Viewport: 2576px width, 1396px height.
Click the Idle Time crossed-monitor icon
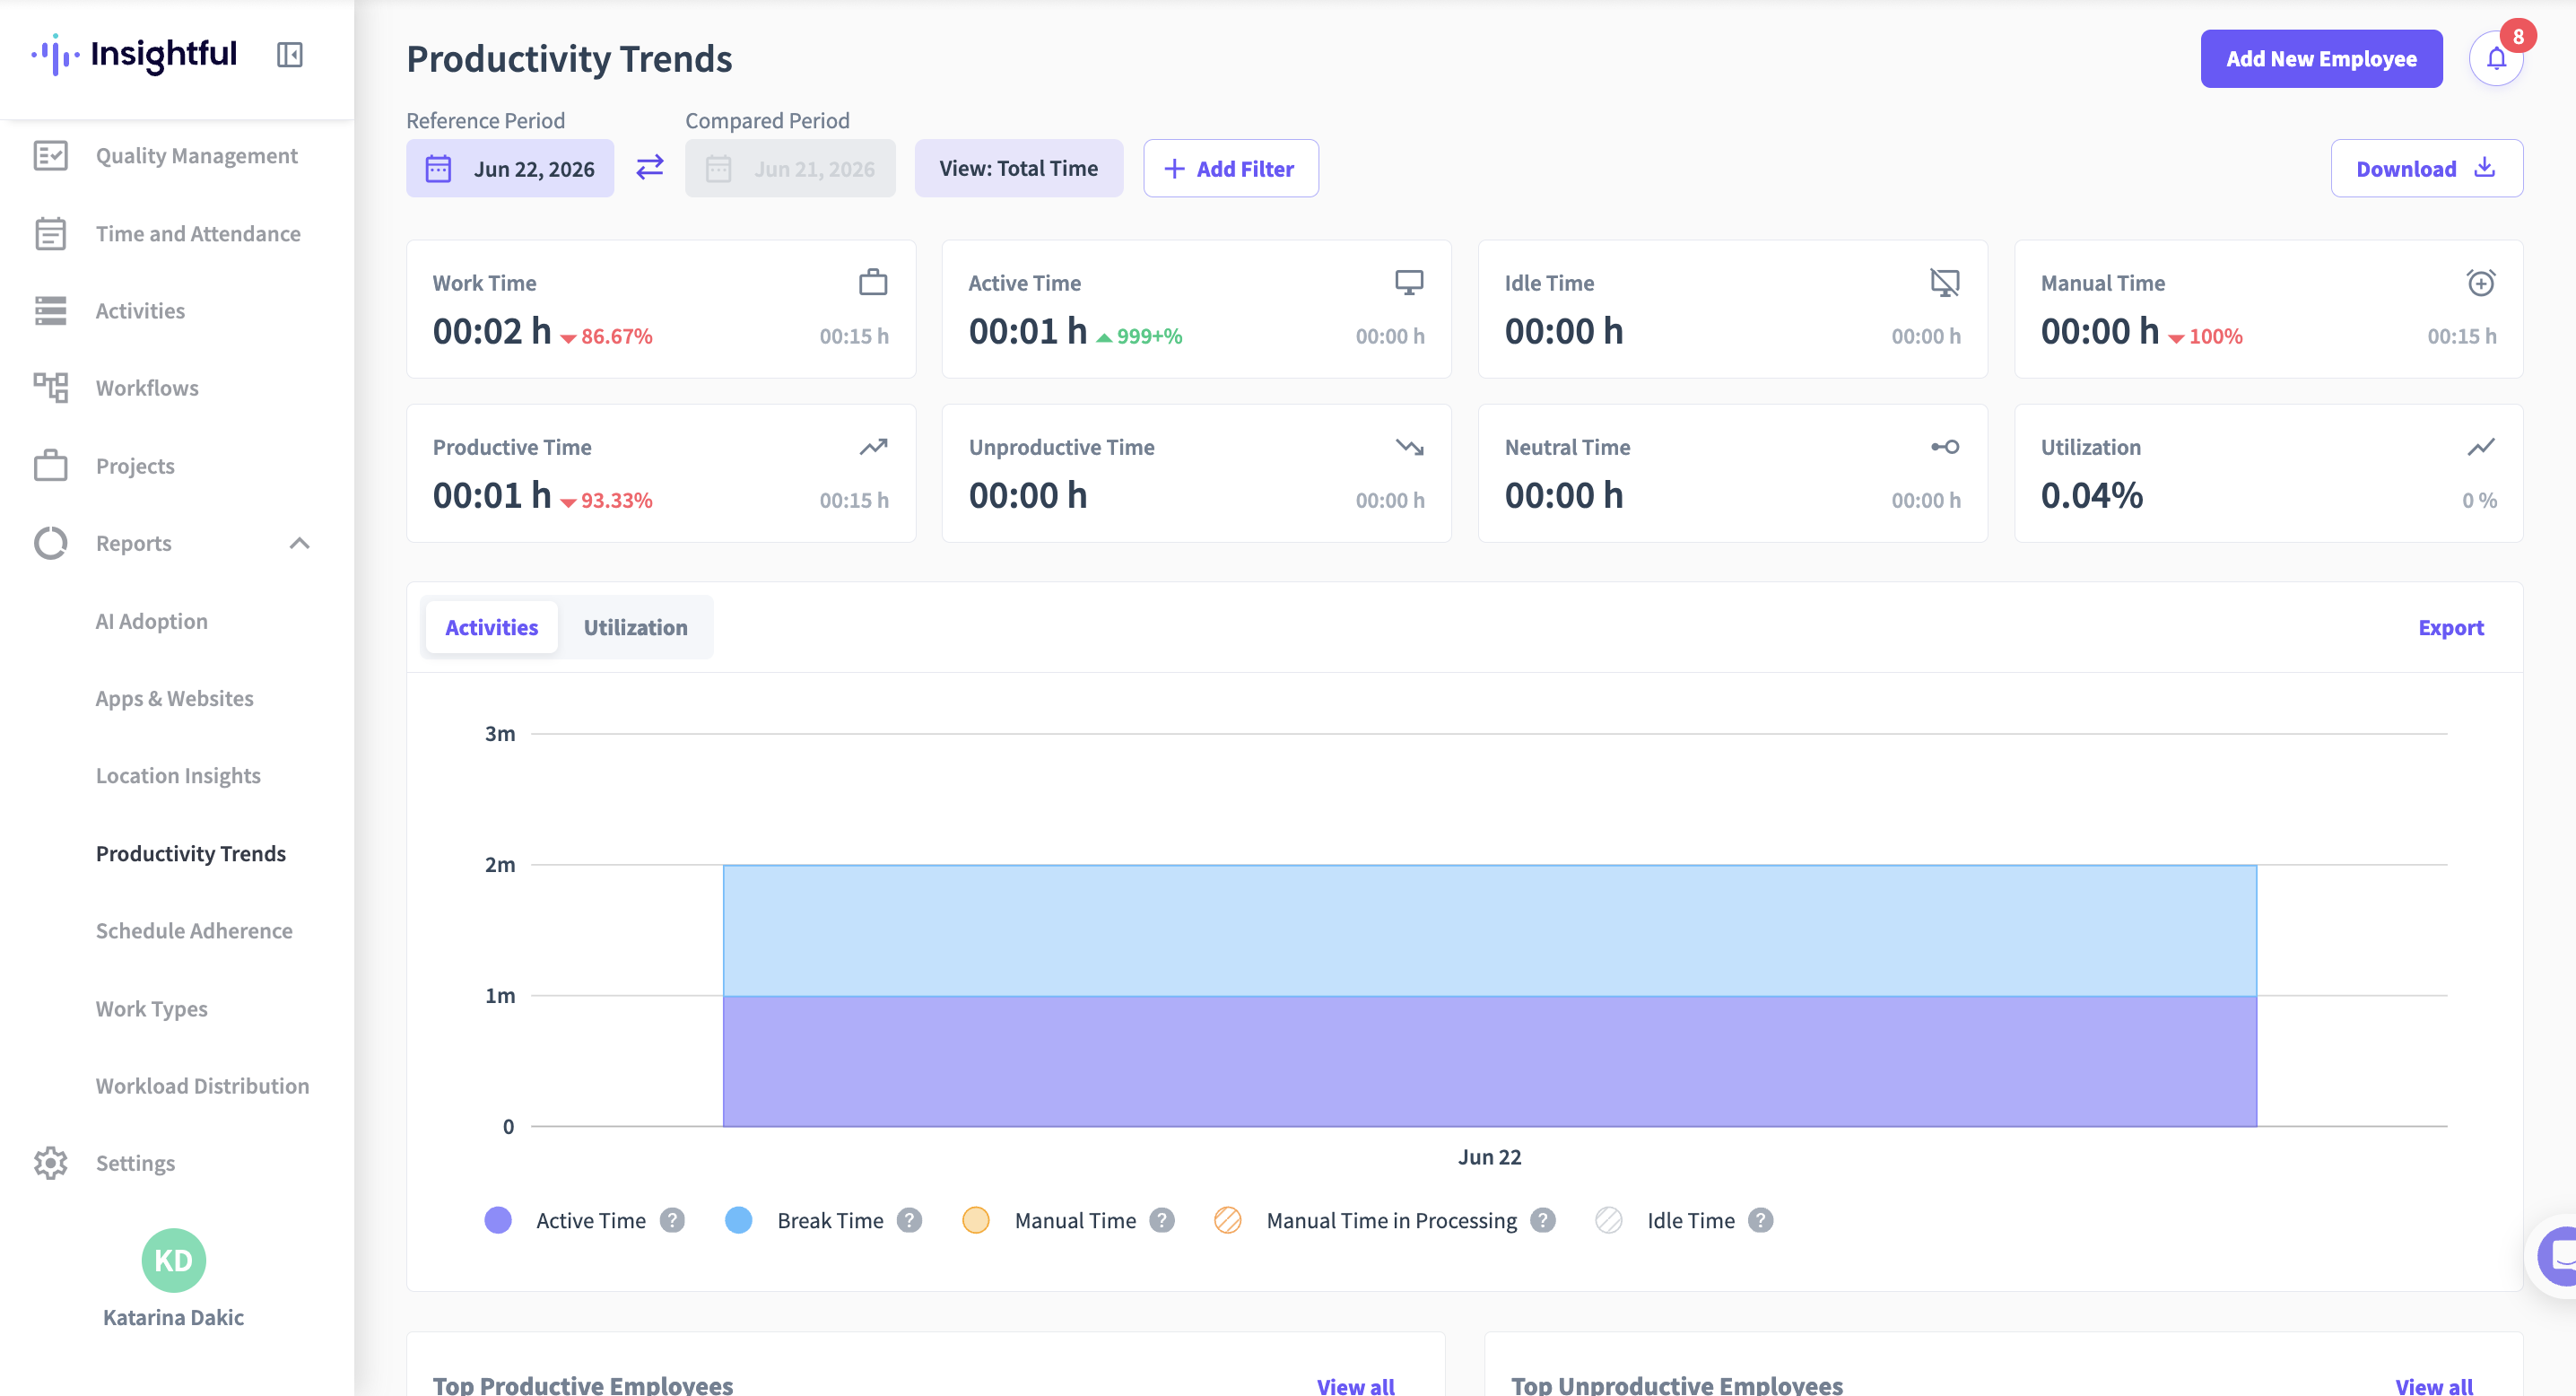tap(1945, 283)
